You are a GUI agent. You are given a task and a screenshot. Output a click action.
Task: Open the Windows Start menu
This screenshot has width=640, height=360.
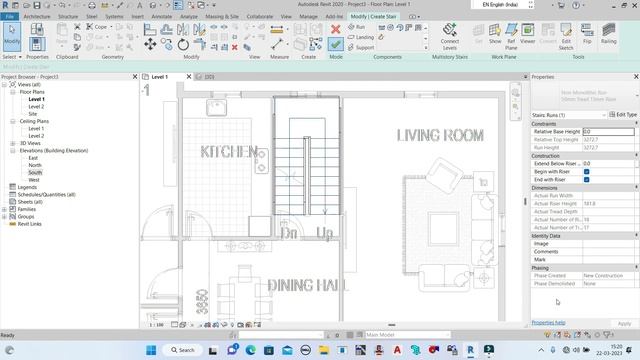[x=151, y=350]
